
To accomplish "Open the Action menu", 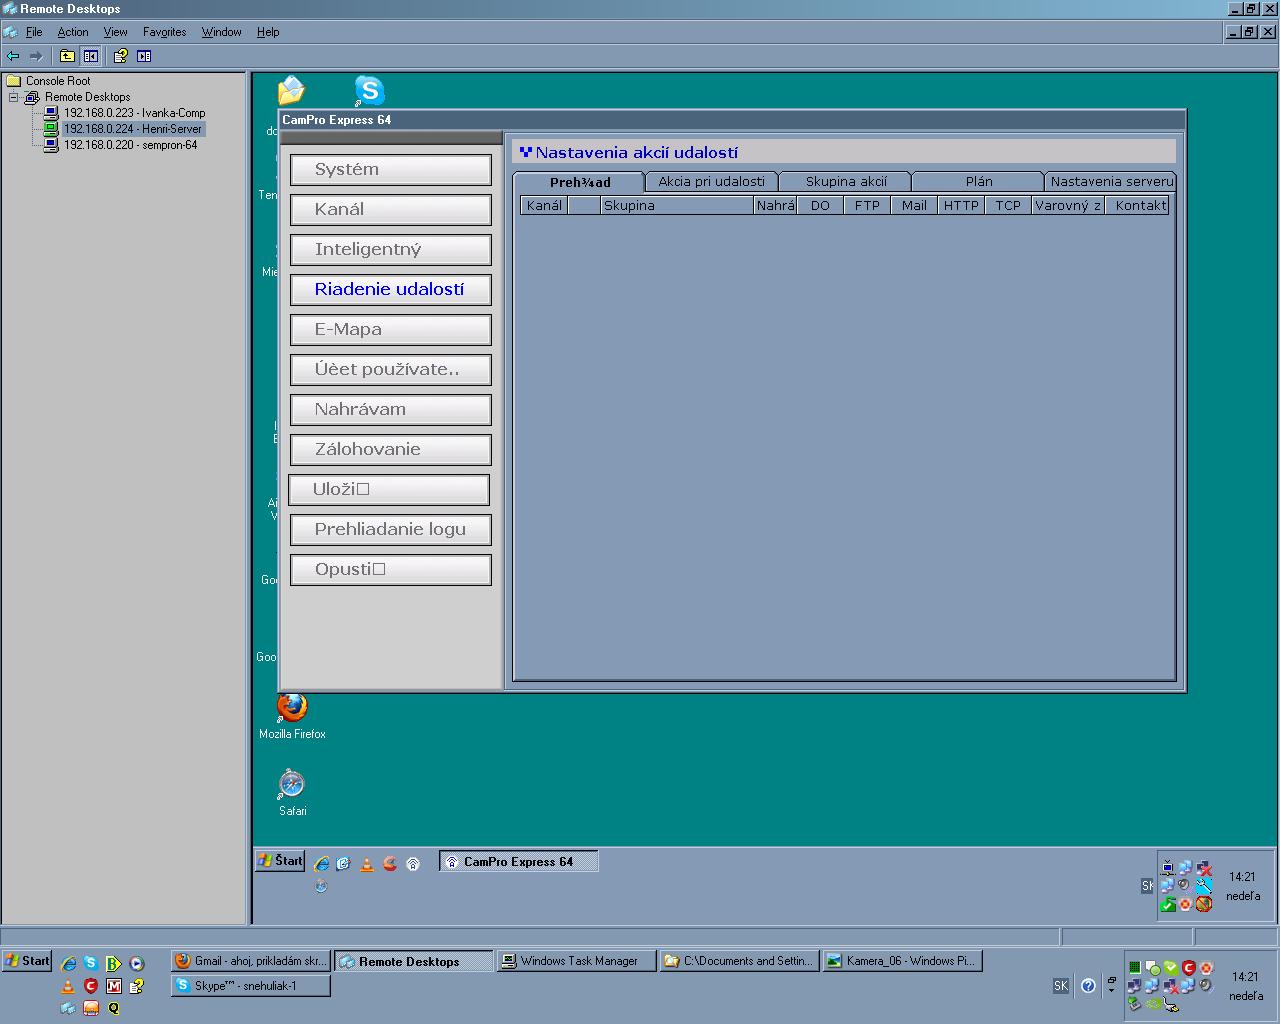I will click(72, 32).
